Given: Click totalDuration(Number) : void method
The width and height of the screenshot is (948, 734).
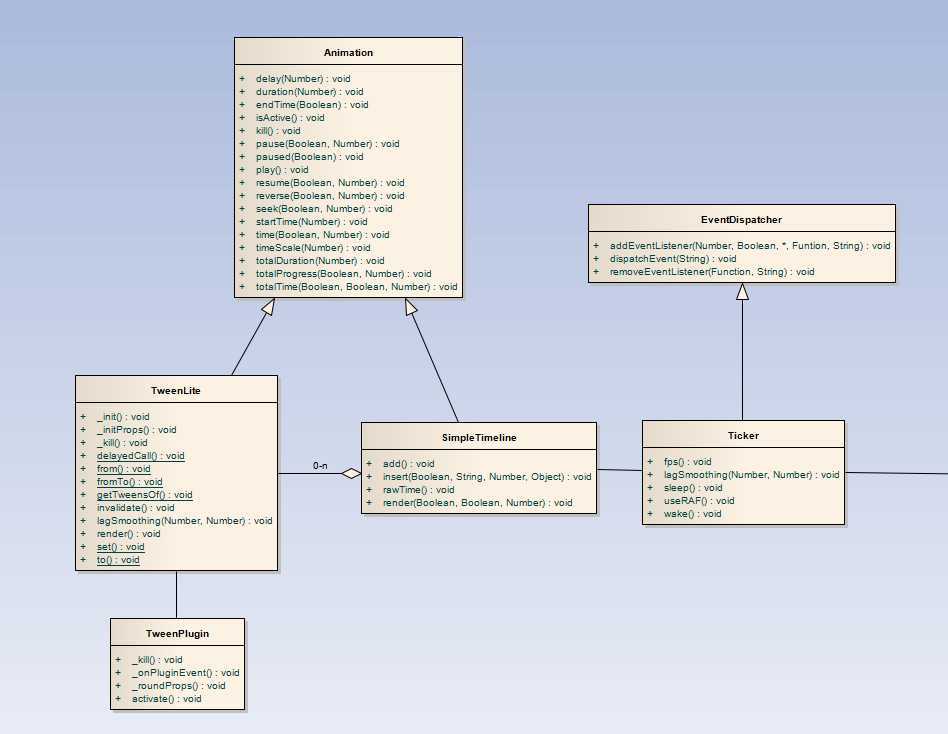Looking at the screenshot, I should click(320, 261).
